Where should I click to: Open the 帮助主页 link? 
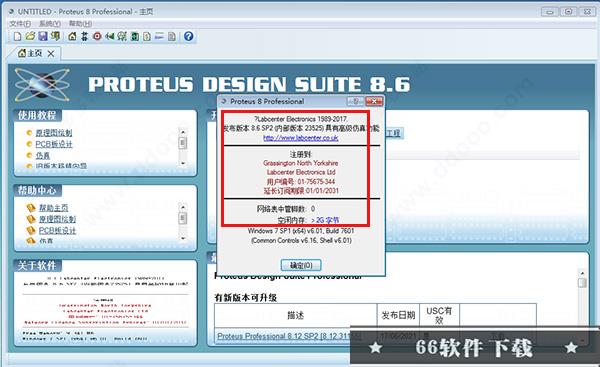click(x=54, y=208)
